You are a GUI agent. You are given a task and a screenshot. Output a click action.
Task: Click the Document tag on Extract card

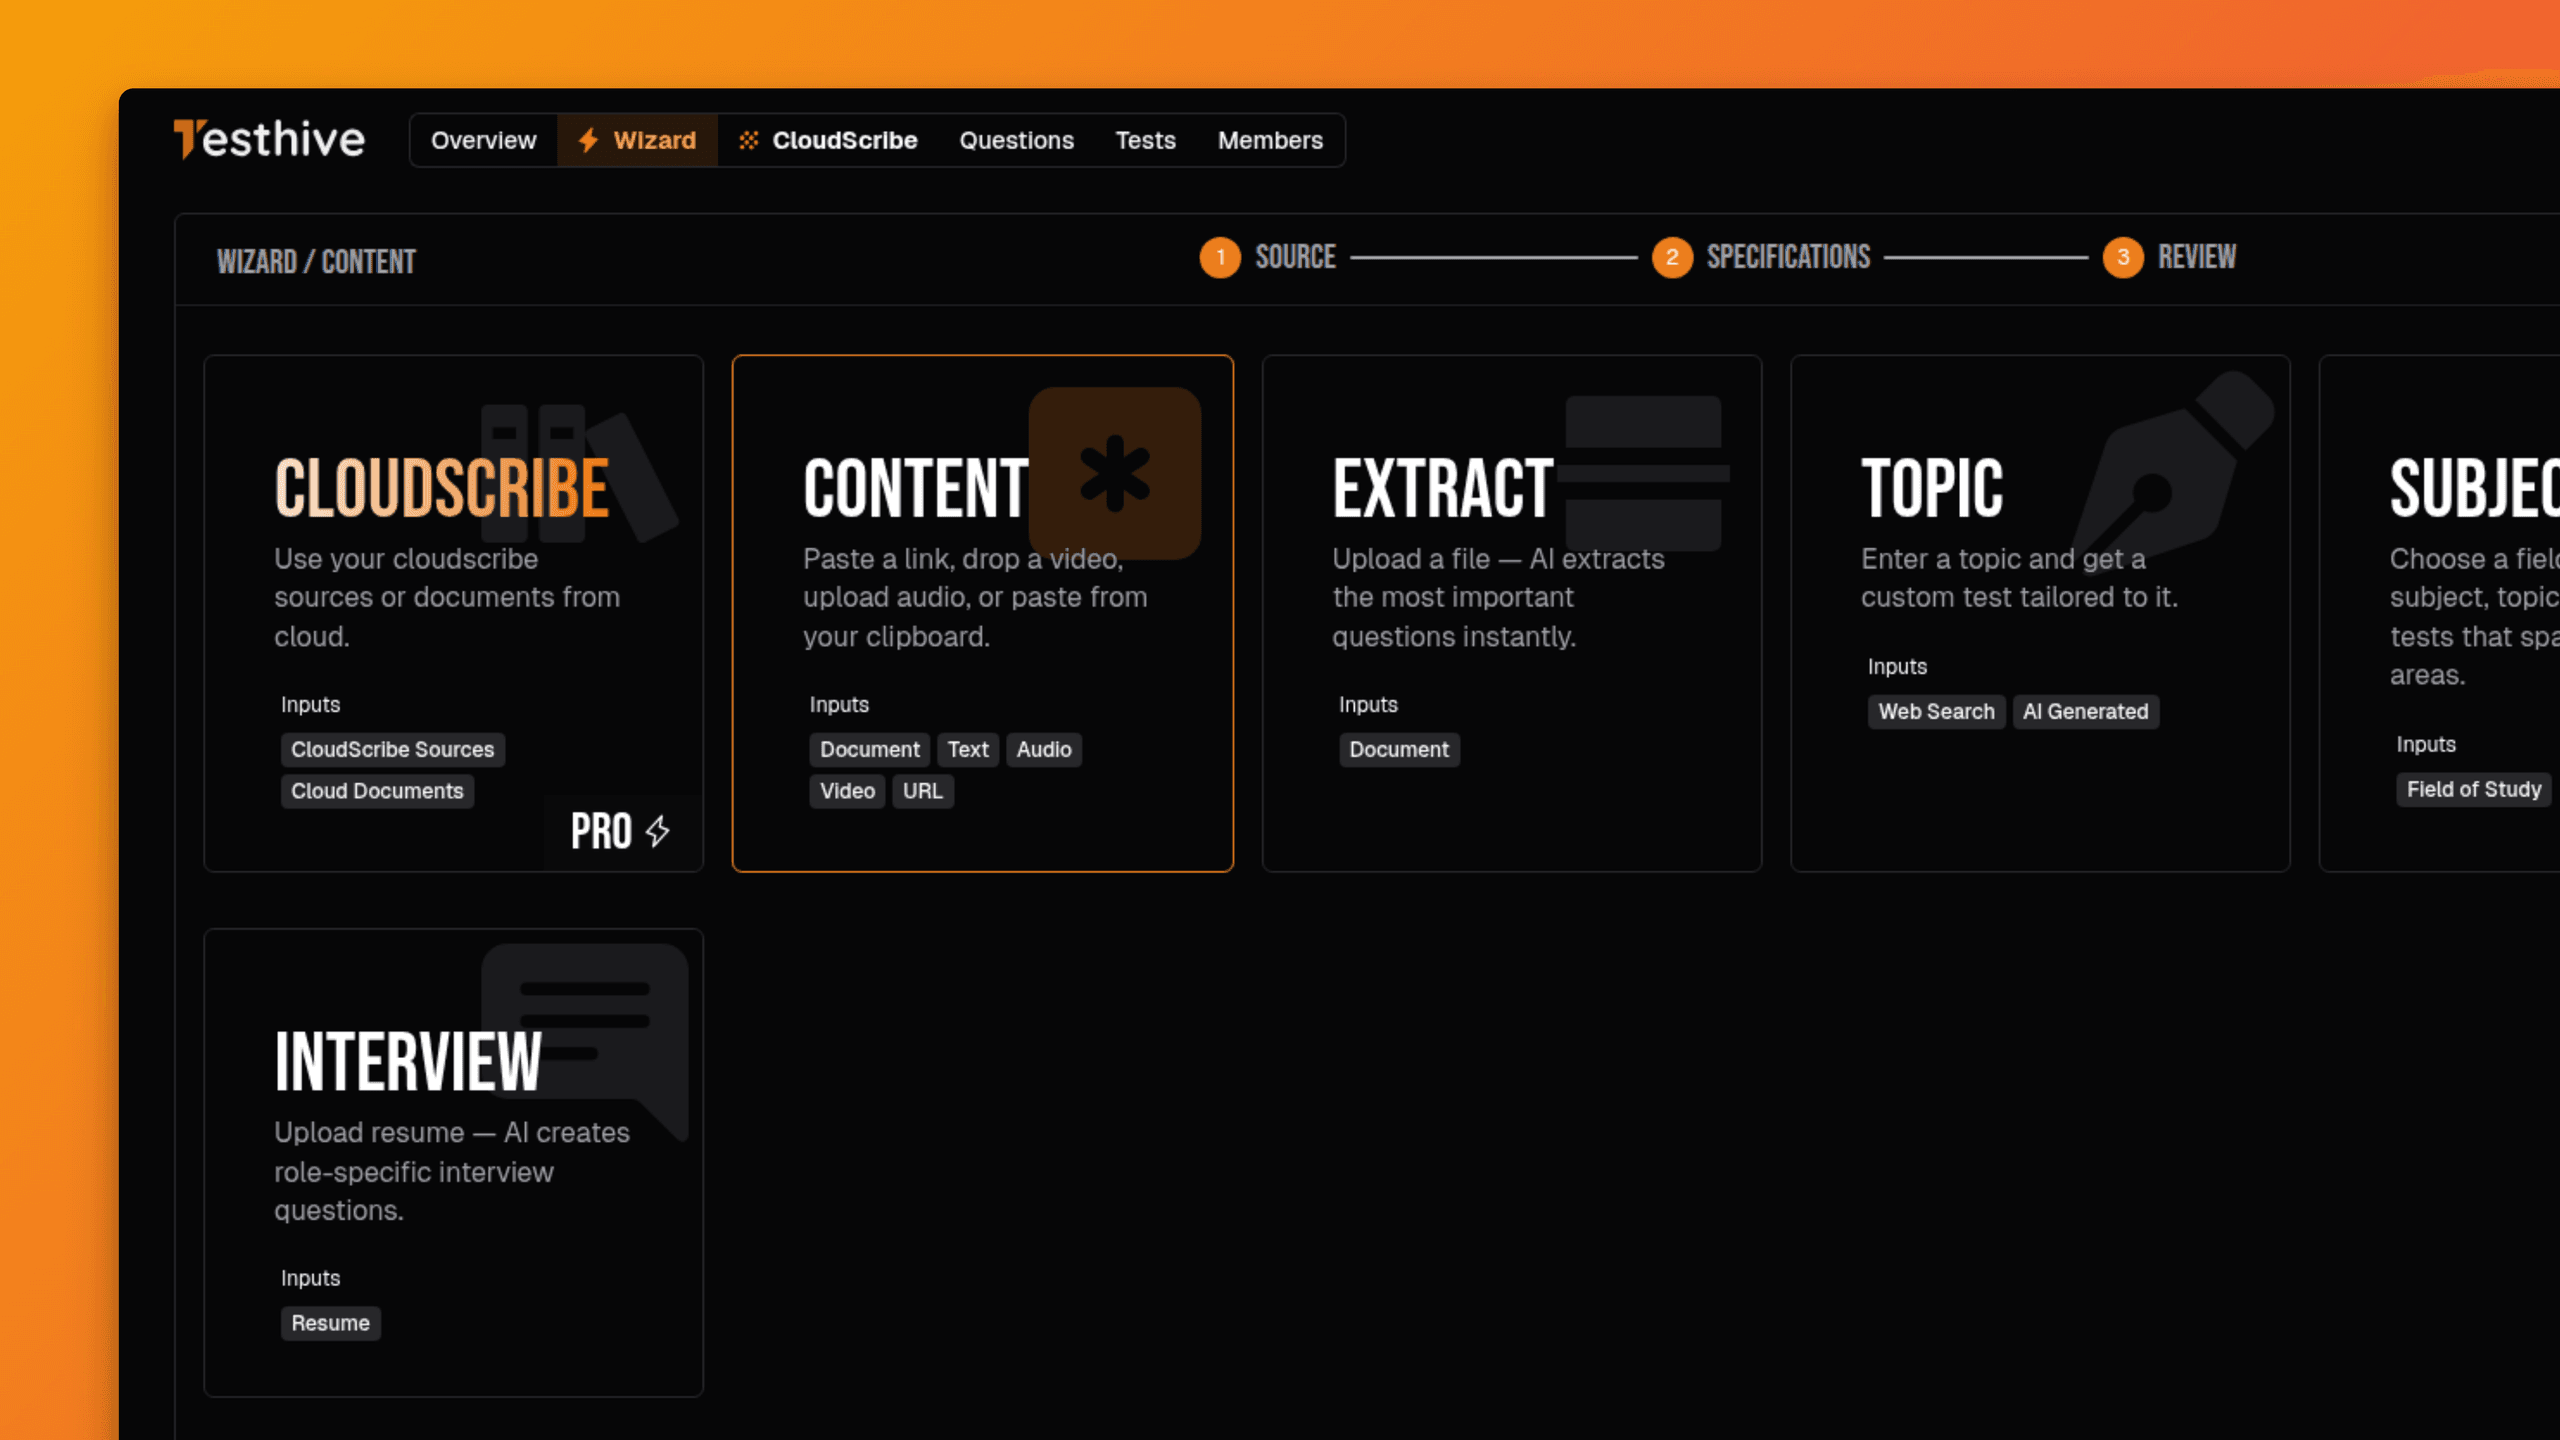[1399, 749]
